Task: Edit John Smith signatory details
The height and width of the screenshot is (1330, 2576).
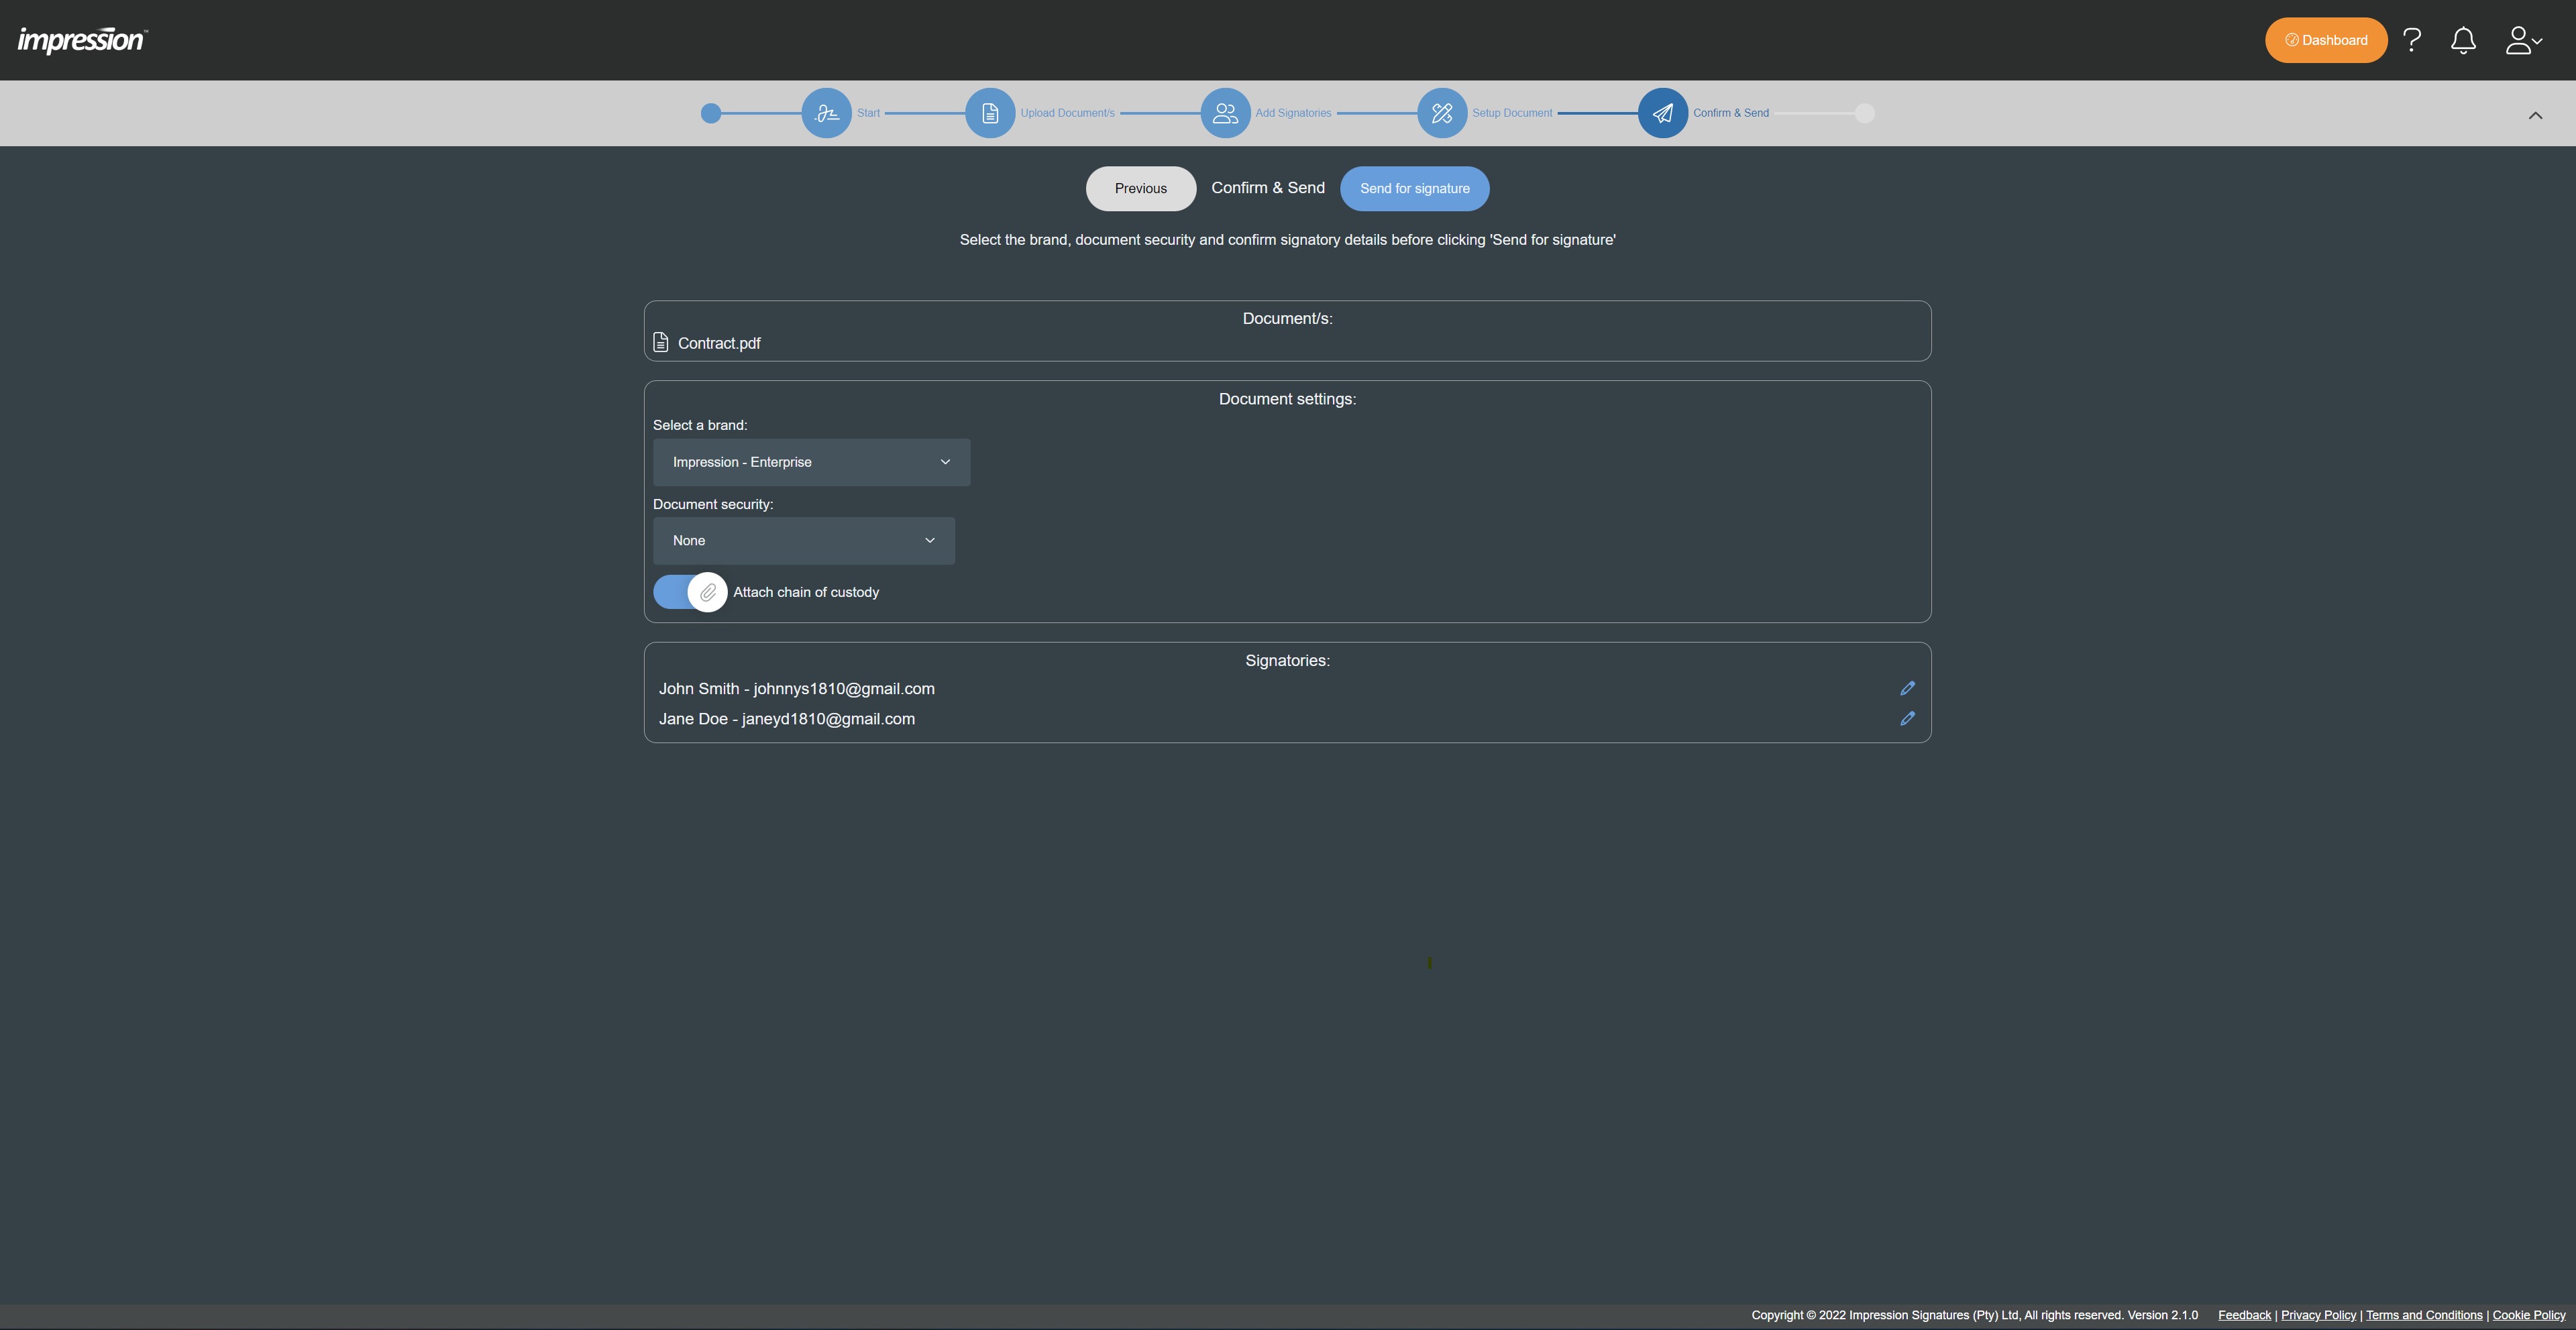Action: [x=1907, y=688]
